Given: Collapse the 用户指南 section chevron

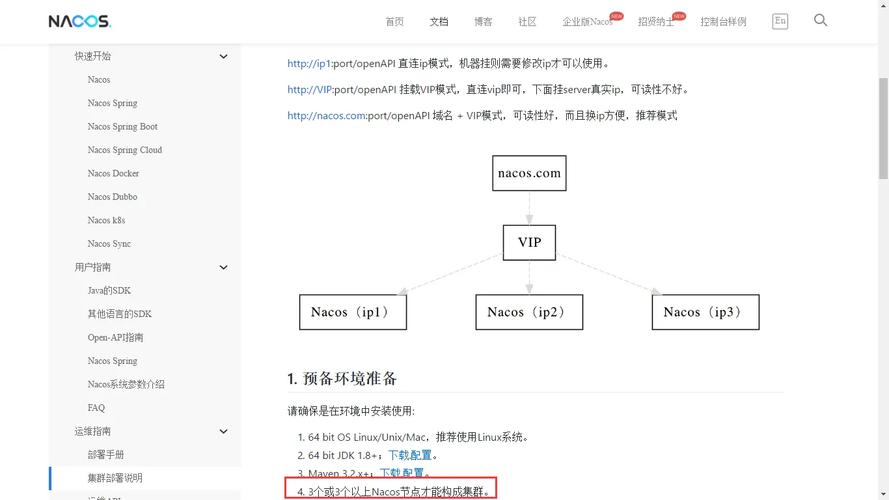Looking at the screenshot, I should pos(223,267).
